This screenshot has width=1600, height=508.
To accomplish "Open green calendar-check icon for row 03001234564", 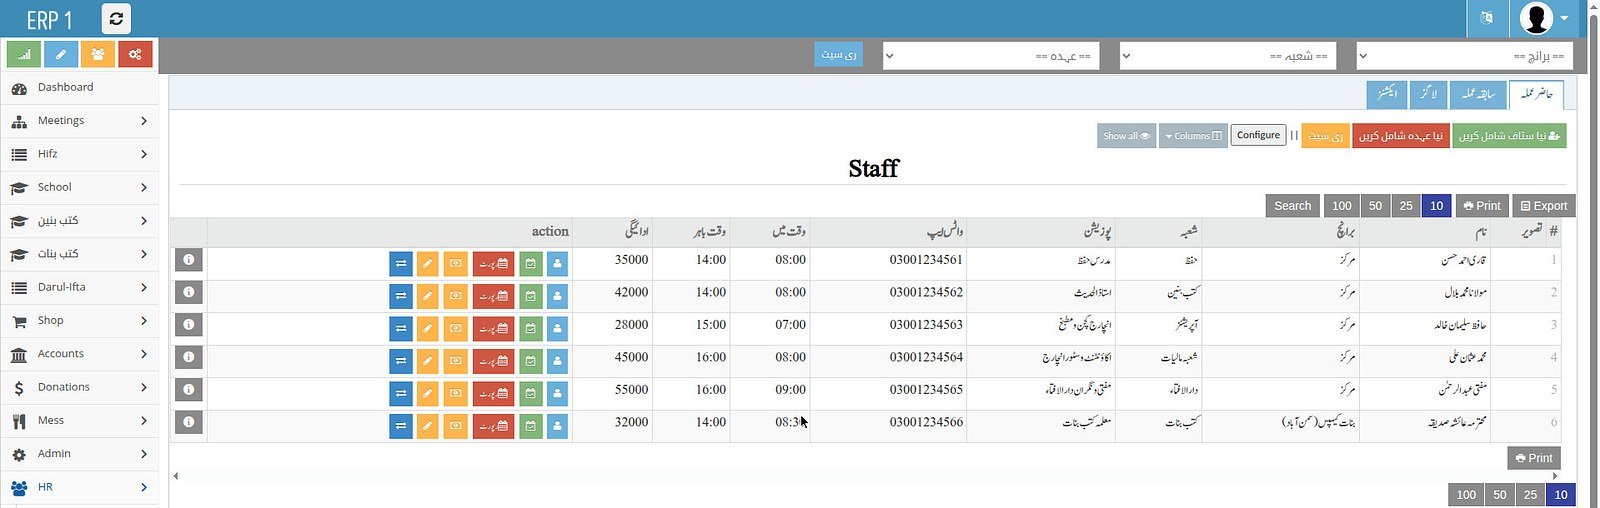I will 531,361.
